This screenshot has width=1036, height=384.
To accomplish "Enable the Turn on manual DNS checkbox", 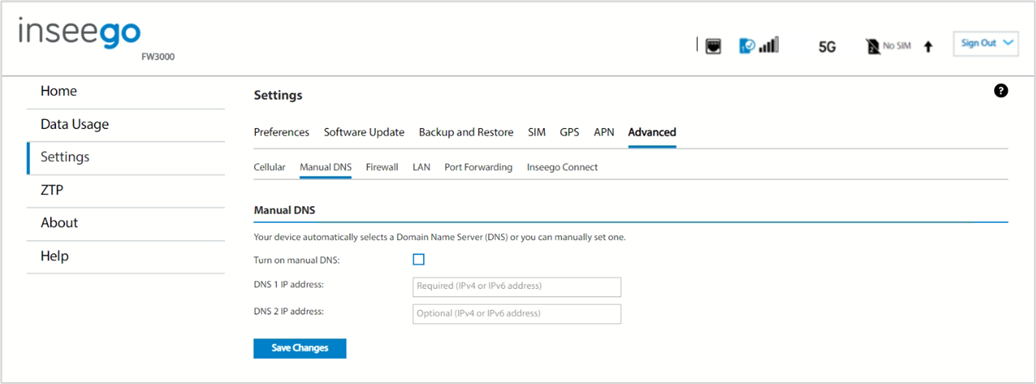I will pyautogui.click(x=418, y=260).
